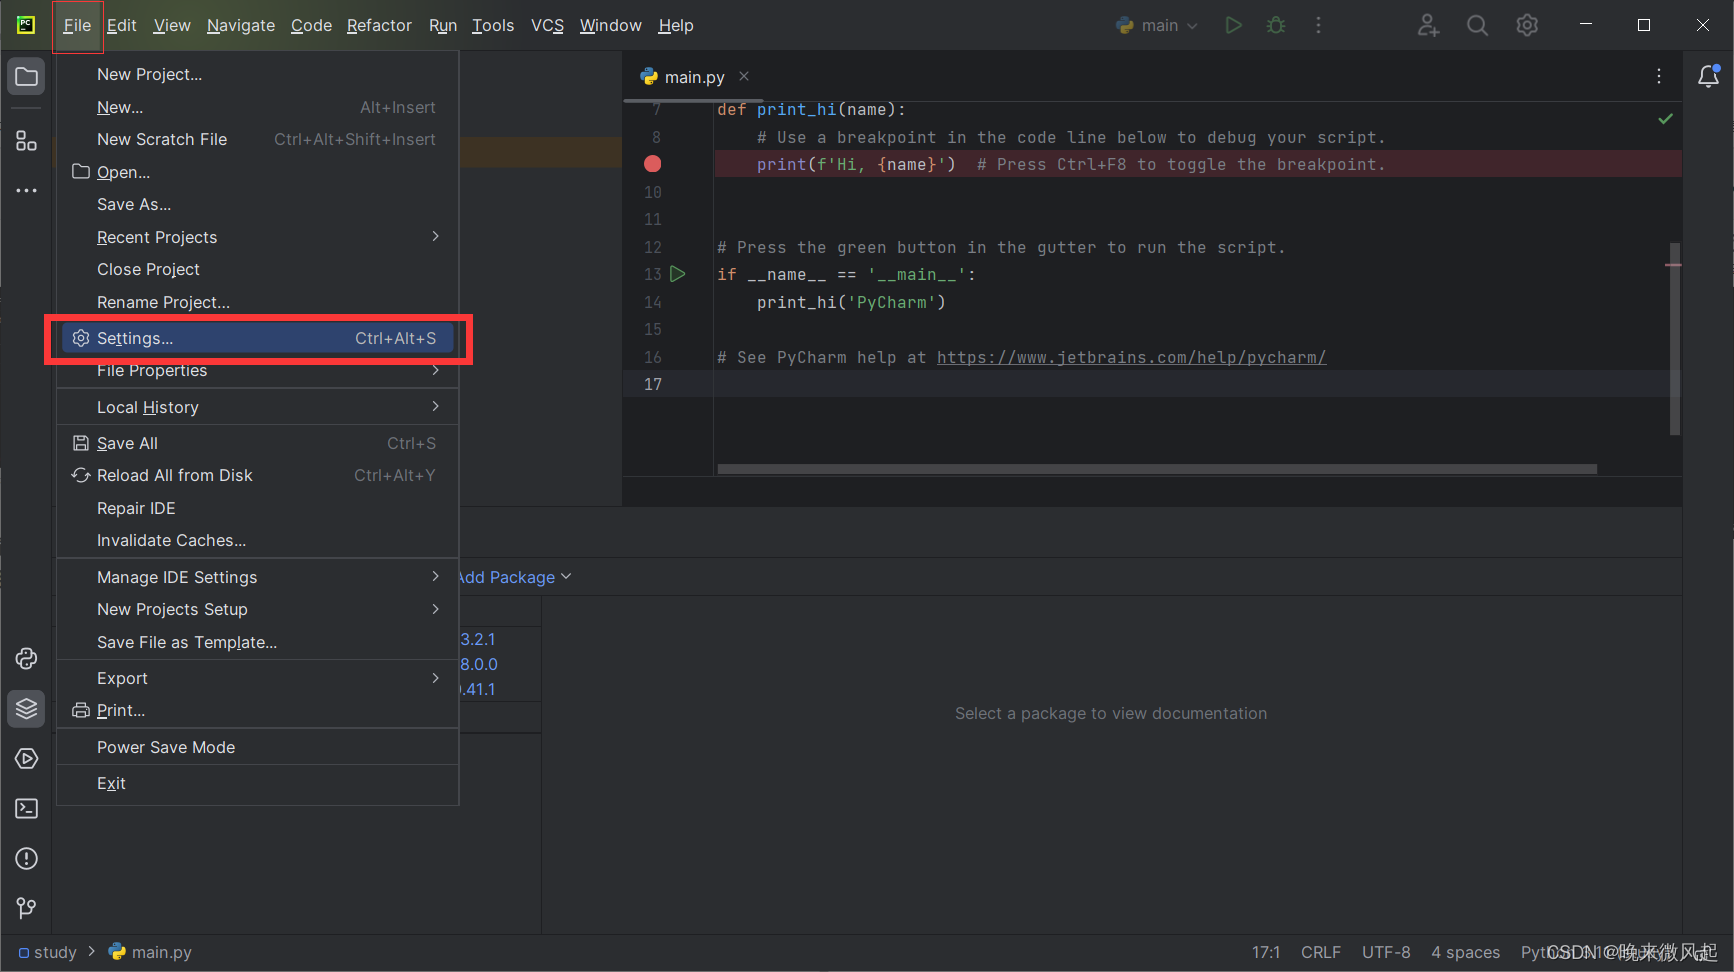Screen dimensions: 1734x972
Task: Click the CRLF line separator widget
Action: (x=1321, y=952)
